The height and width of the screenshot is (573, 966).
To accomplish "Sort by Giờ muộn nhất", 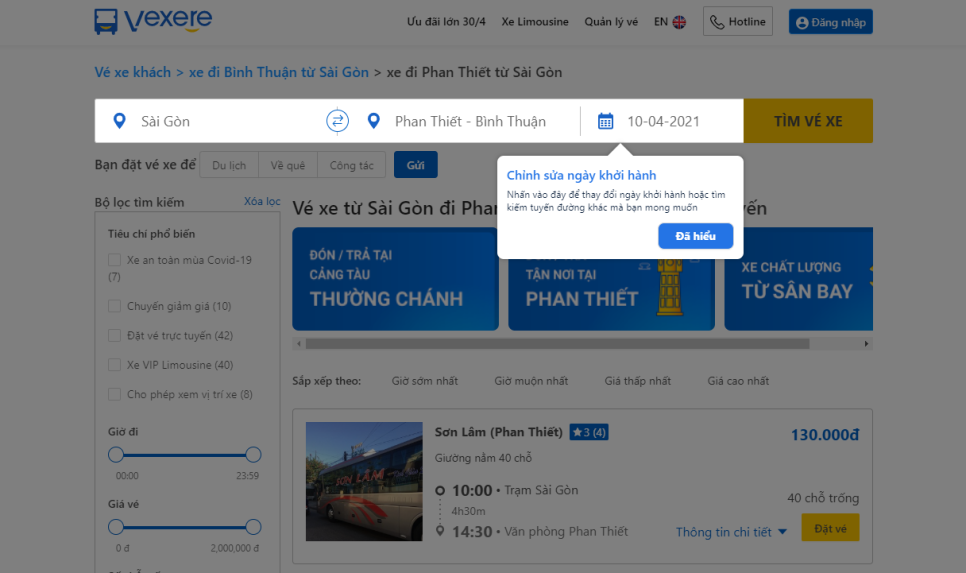I will (x=531, y=381).
